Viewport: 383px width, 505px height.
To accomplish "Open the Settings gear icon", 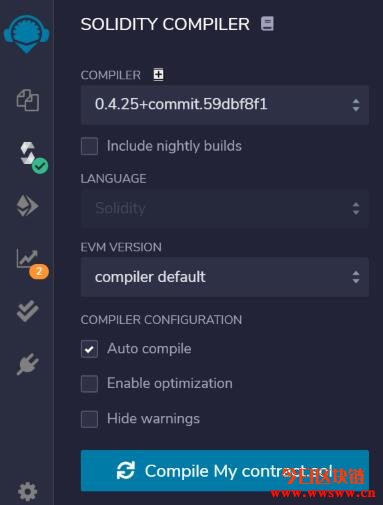I will click(27, 491).
